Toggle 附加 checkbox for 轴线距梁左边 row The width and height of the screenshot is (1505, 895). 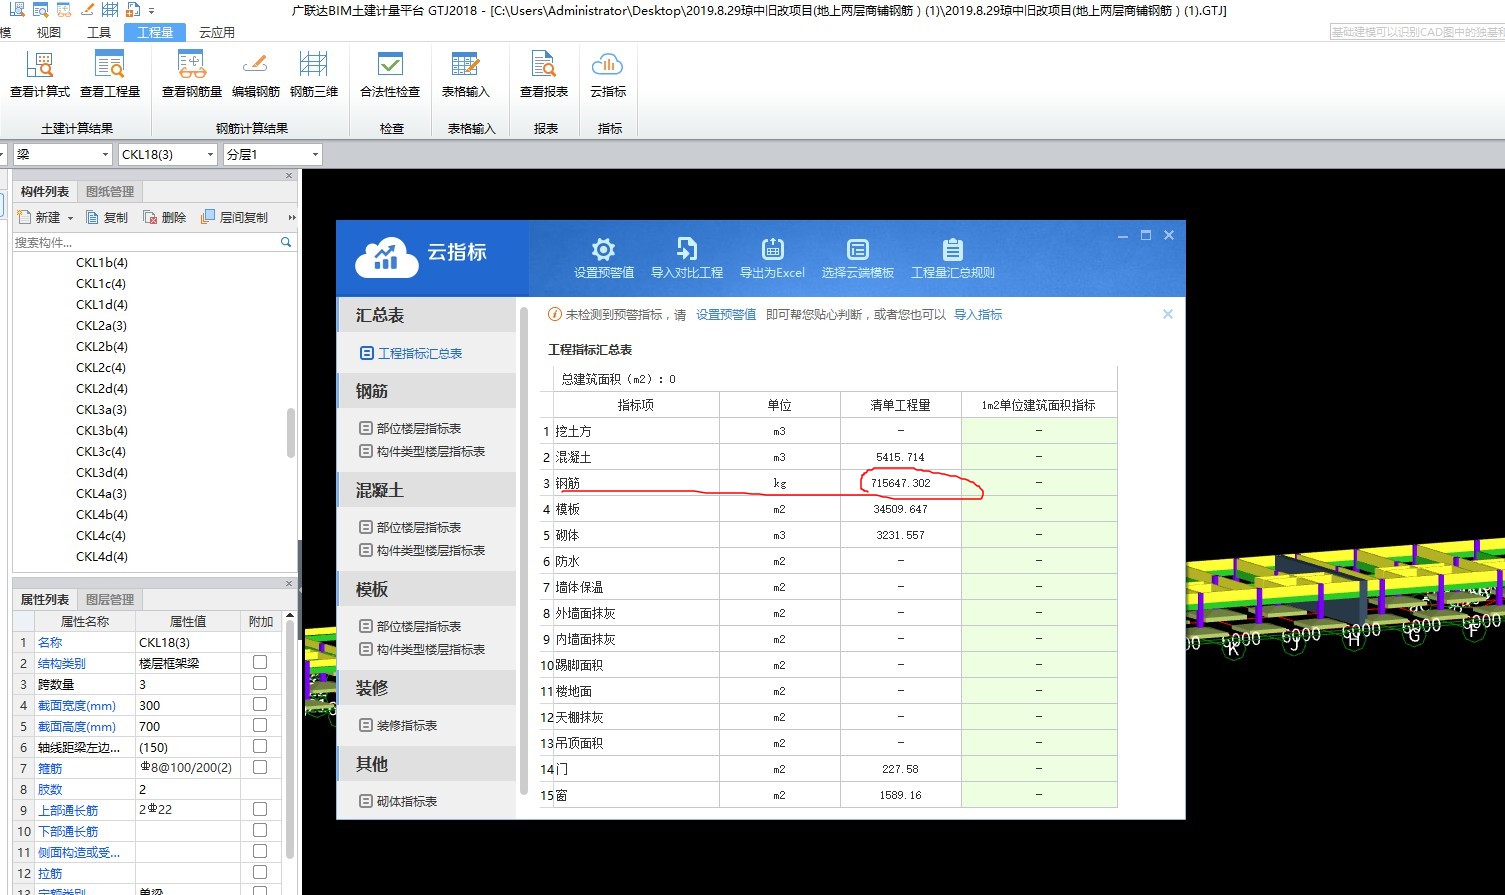260,746
